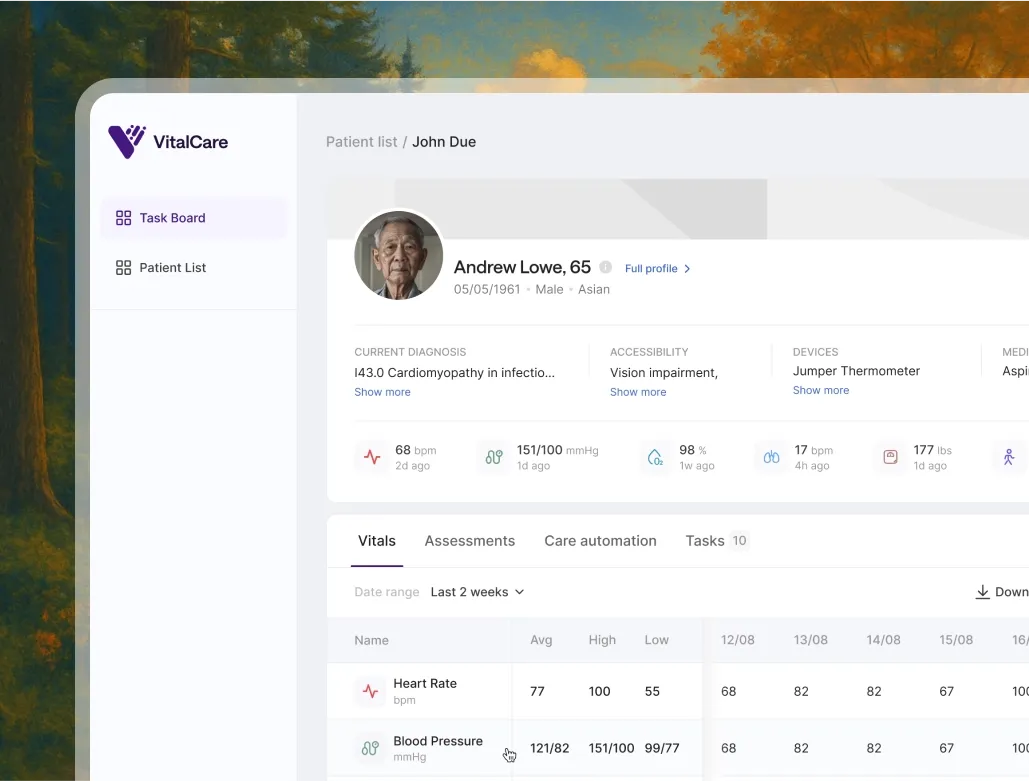Click the lungs respiration icon next to 17 bpm
Image resolution: width=1029 pixels, height=781 pixels.
[x=771, y=457]
